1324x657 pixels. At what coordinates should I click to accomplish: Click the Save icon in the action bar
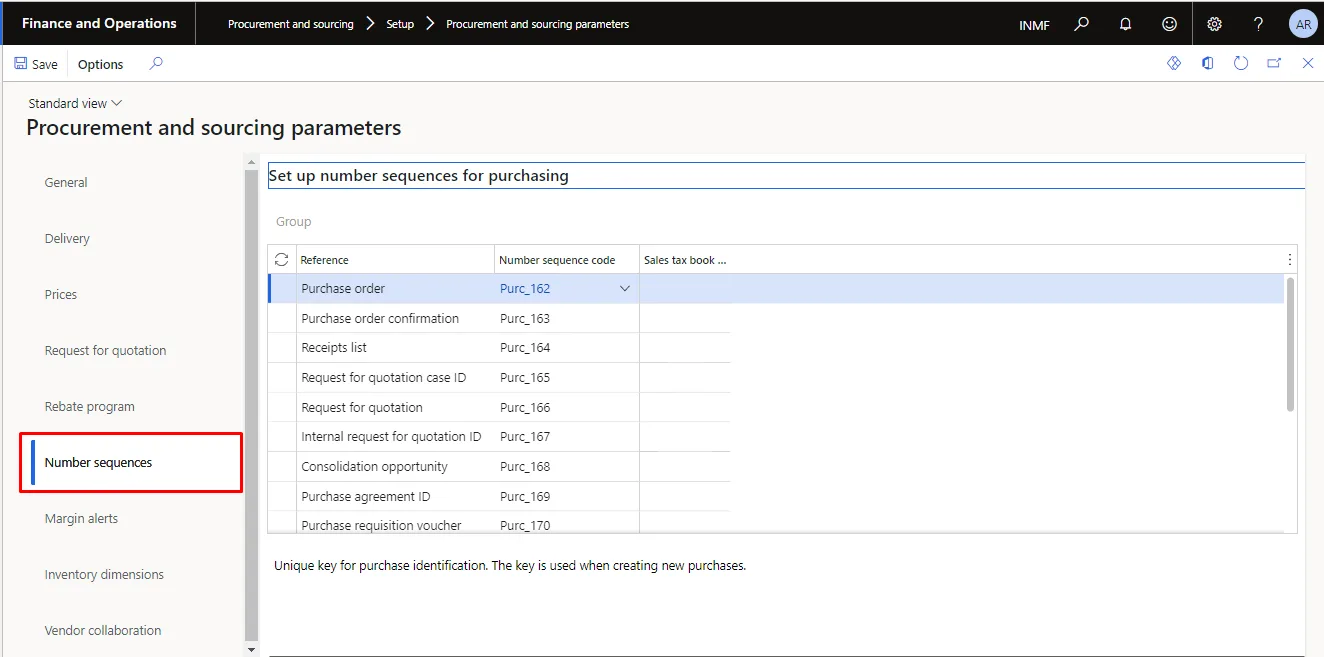pyautogui.click(x=21, y=64)
